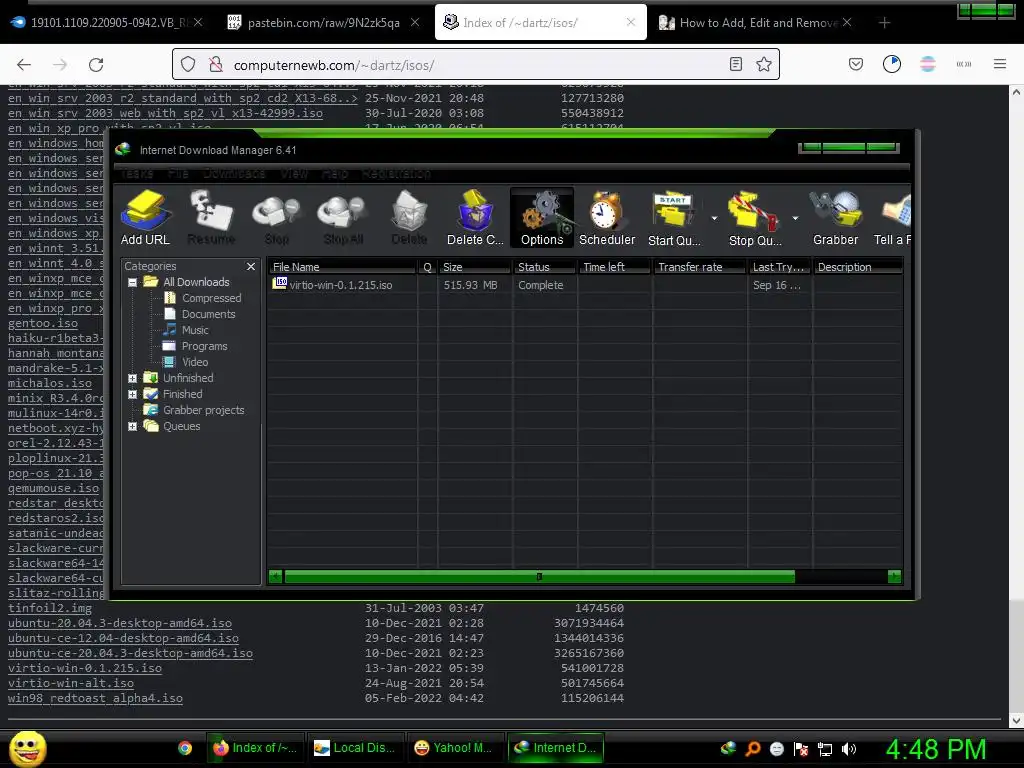Click the Start Queue icon
Image resolution: width=1024 pixels, height=768 pixels.
(674, 217)
